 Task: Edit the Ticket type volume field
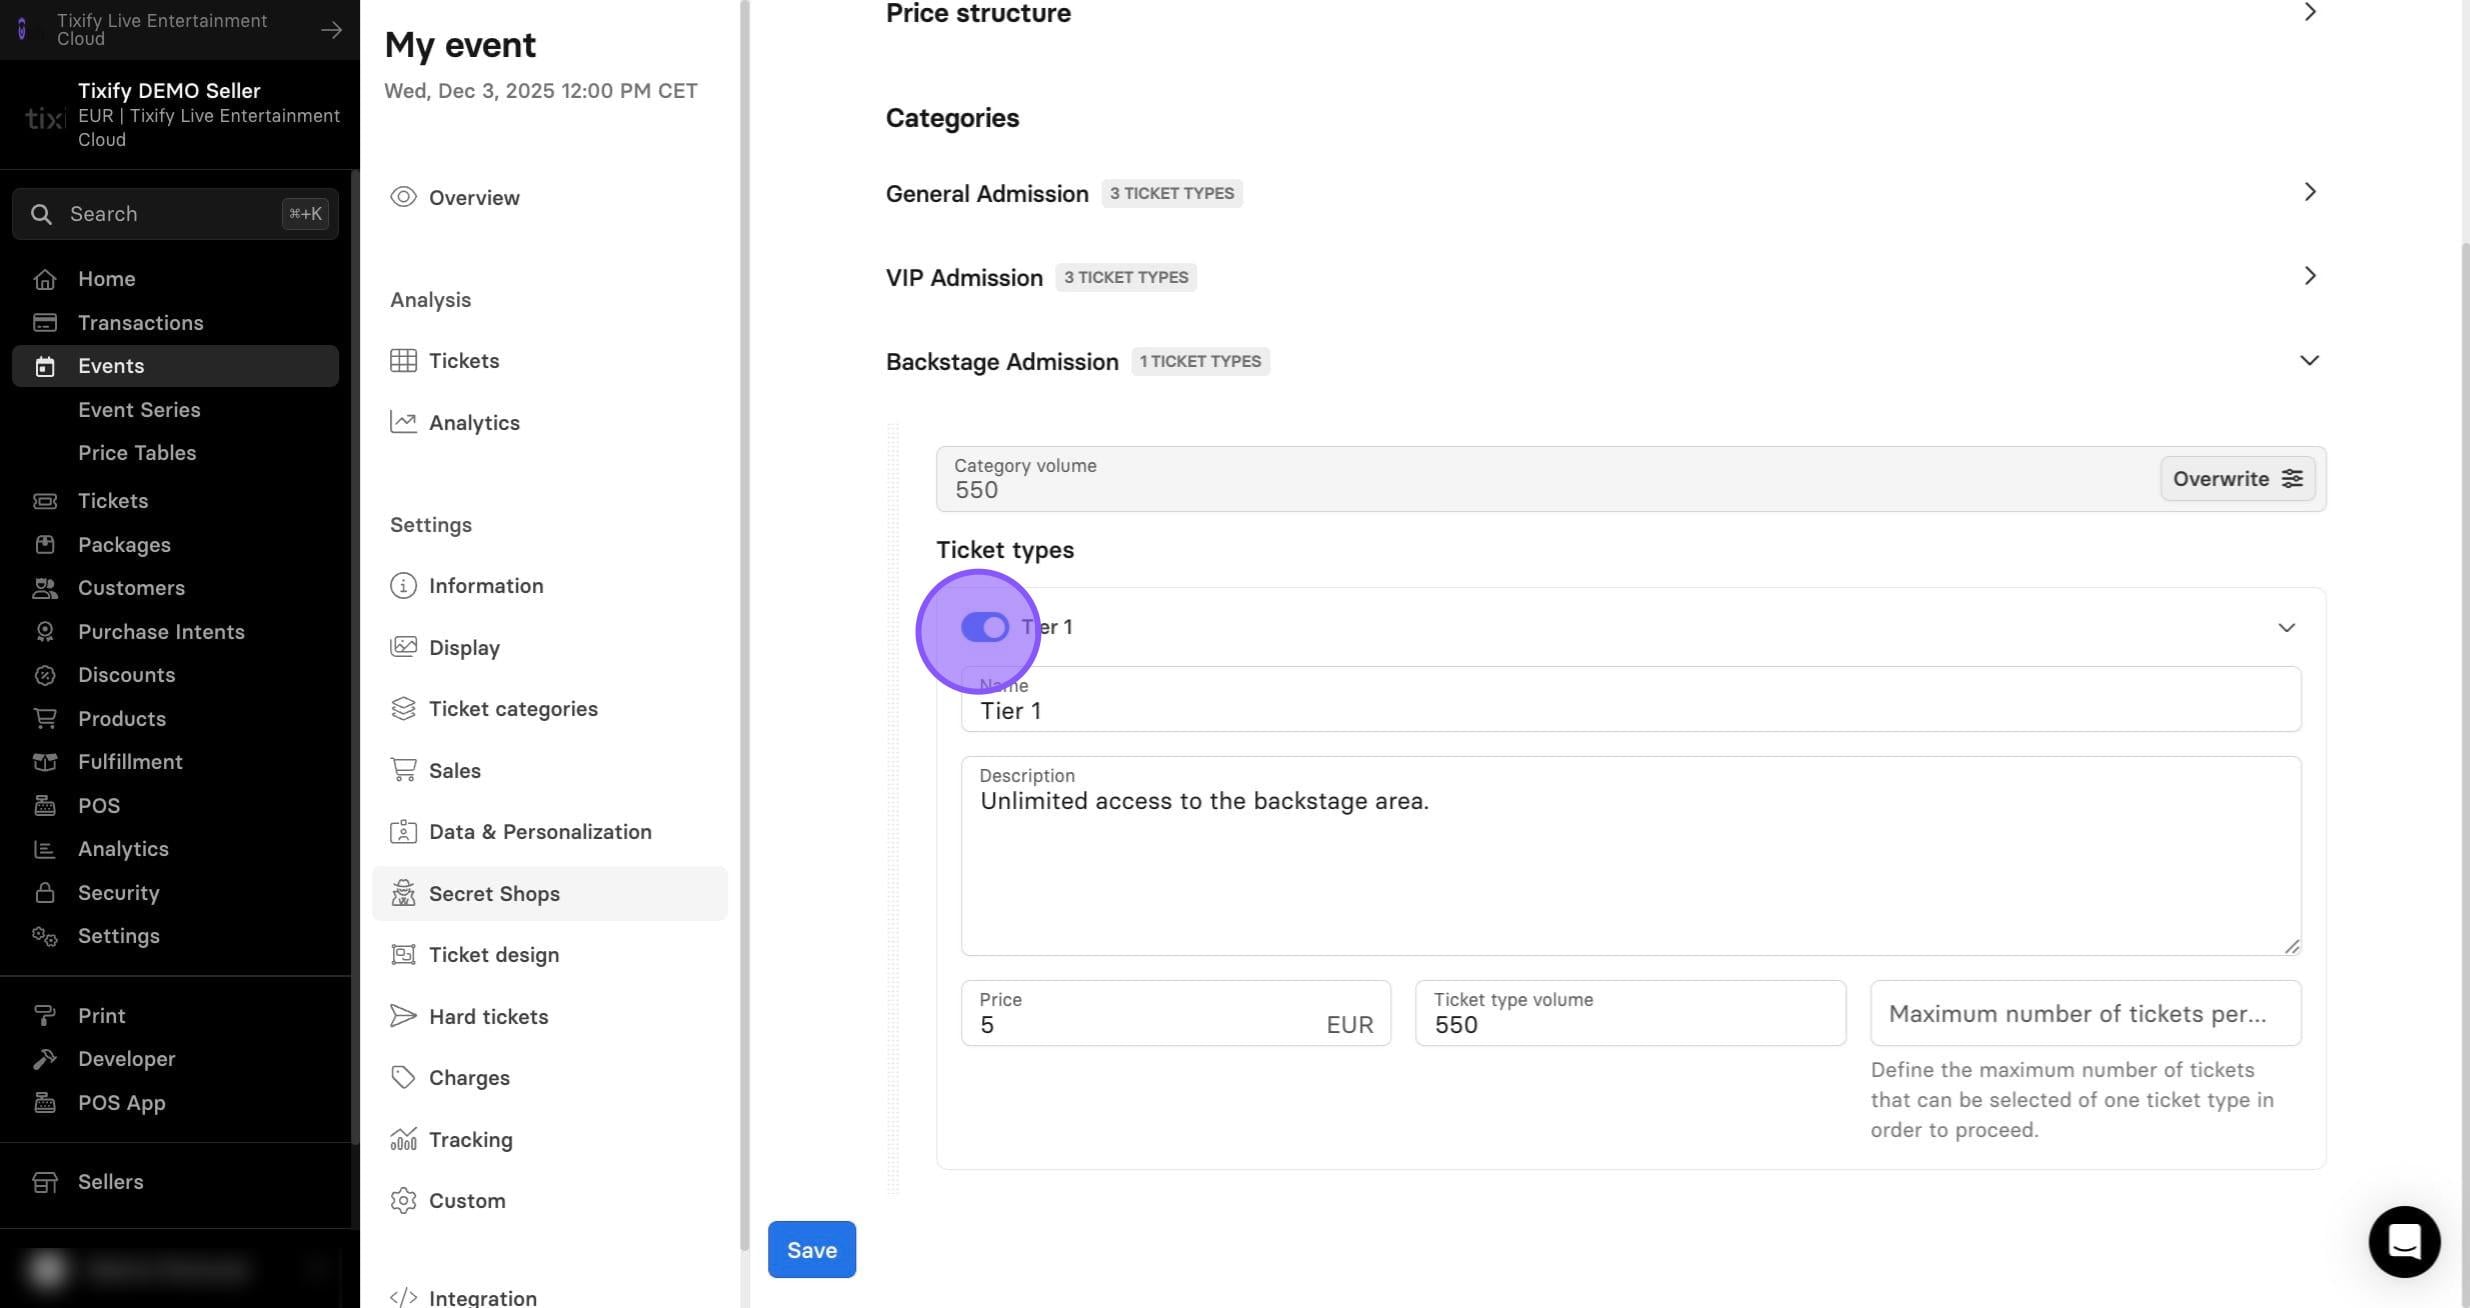point(1630,1013)
